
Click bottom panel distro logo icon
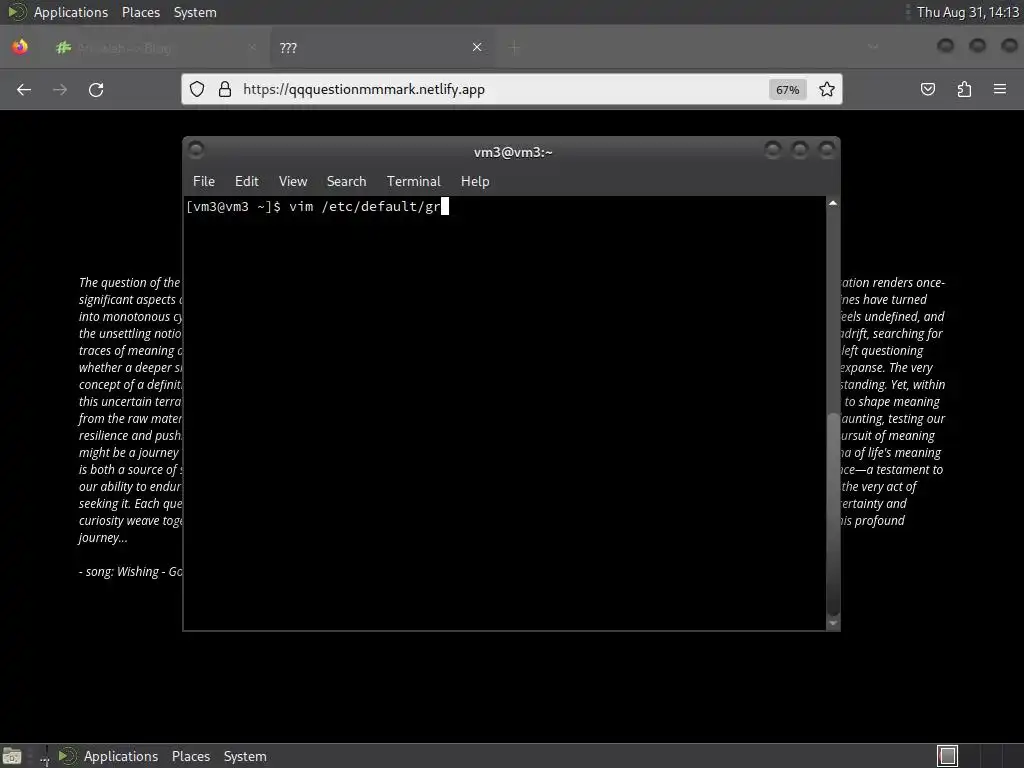[x=67, y=756]
